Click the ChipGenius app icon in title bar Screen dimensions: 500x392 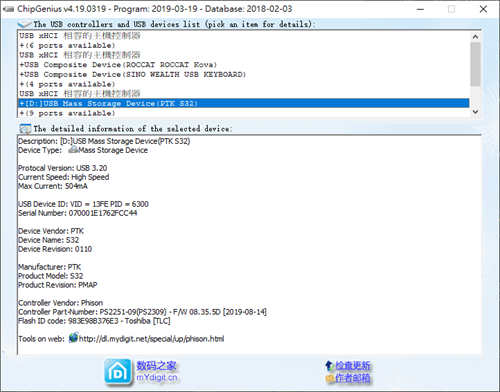[x=8, y=9]
